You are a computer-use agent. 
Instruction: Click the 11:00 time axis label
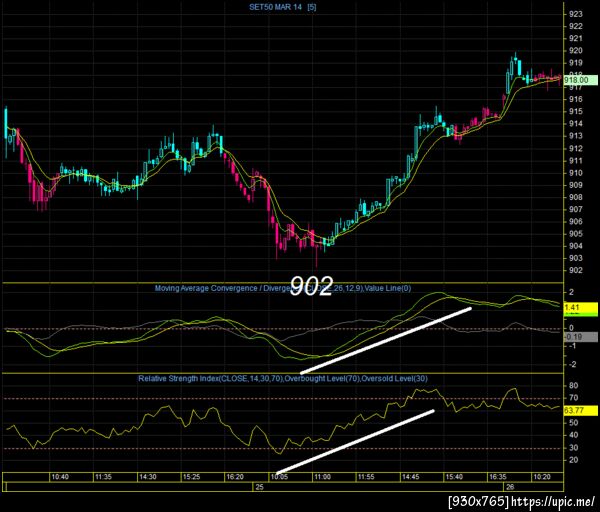322,477
